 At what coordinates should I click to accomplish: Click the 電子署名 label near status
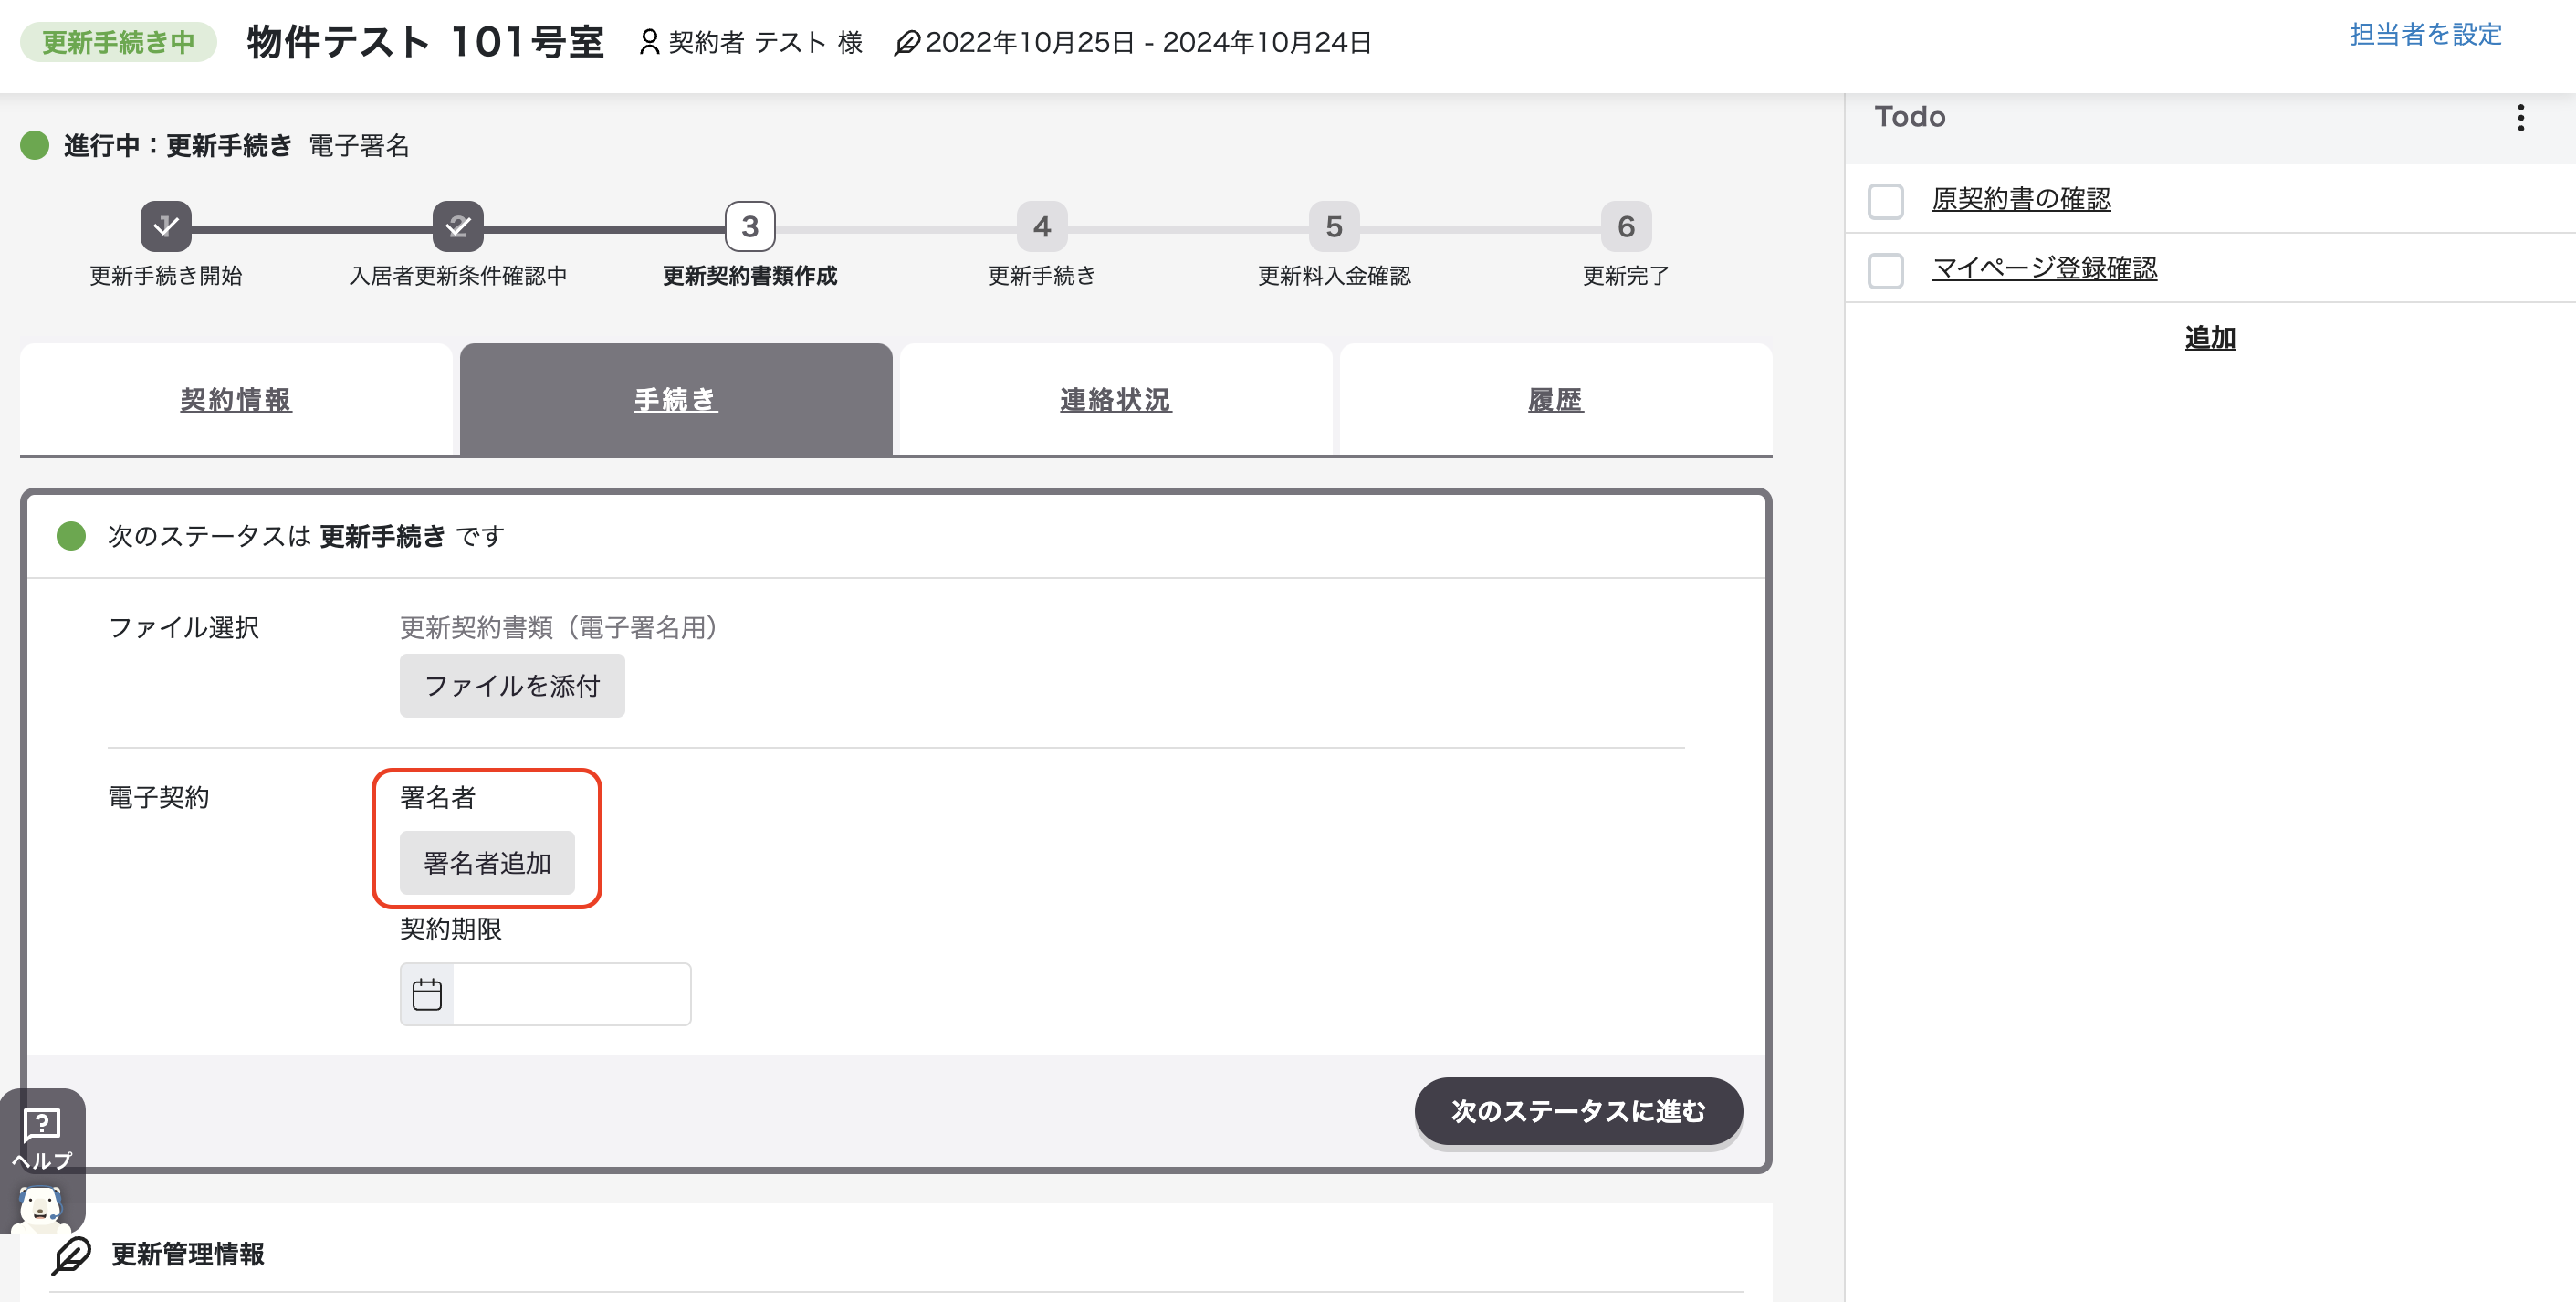click(x=359, y=146)
